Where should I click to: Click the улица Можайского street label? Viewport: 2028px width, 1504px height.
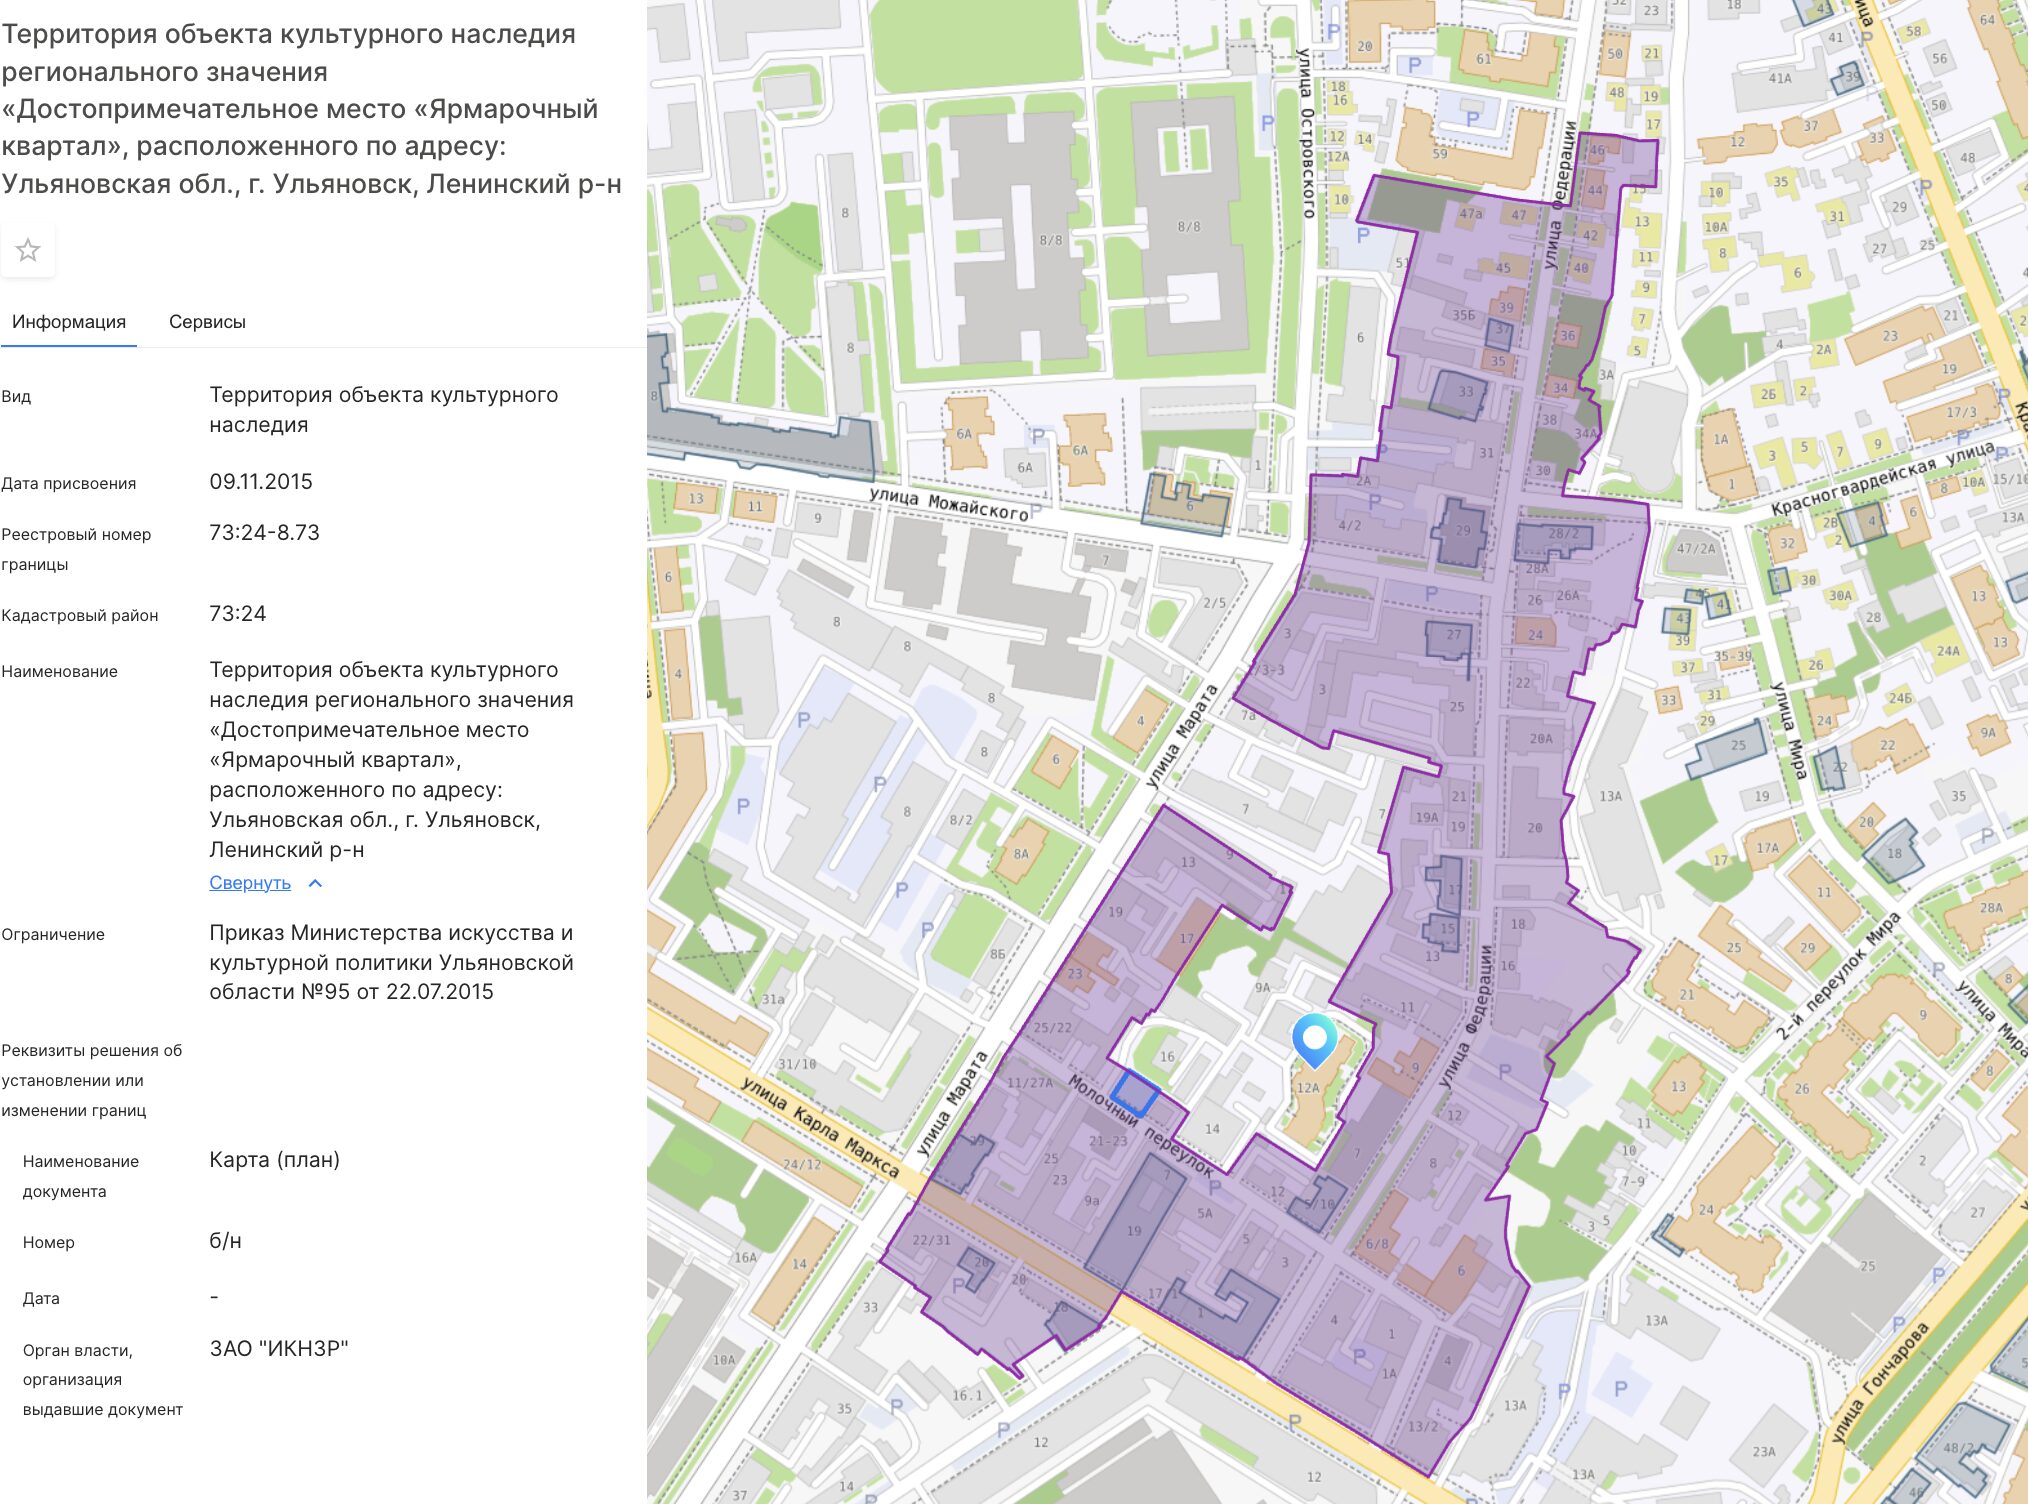click(x=947, y=504)
